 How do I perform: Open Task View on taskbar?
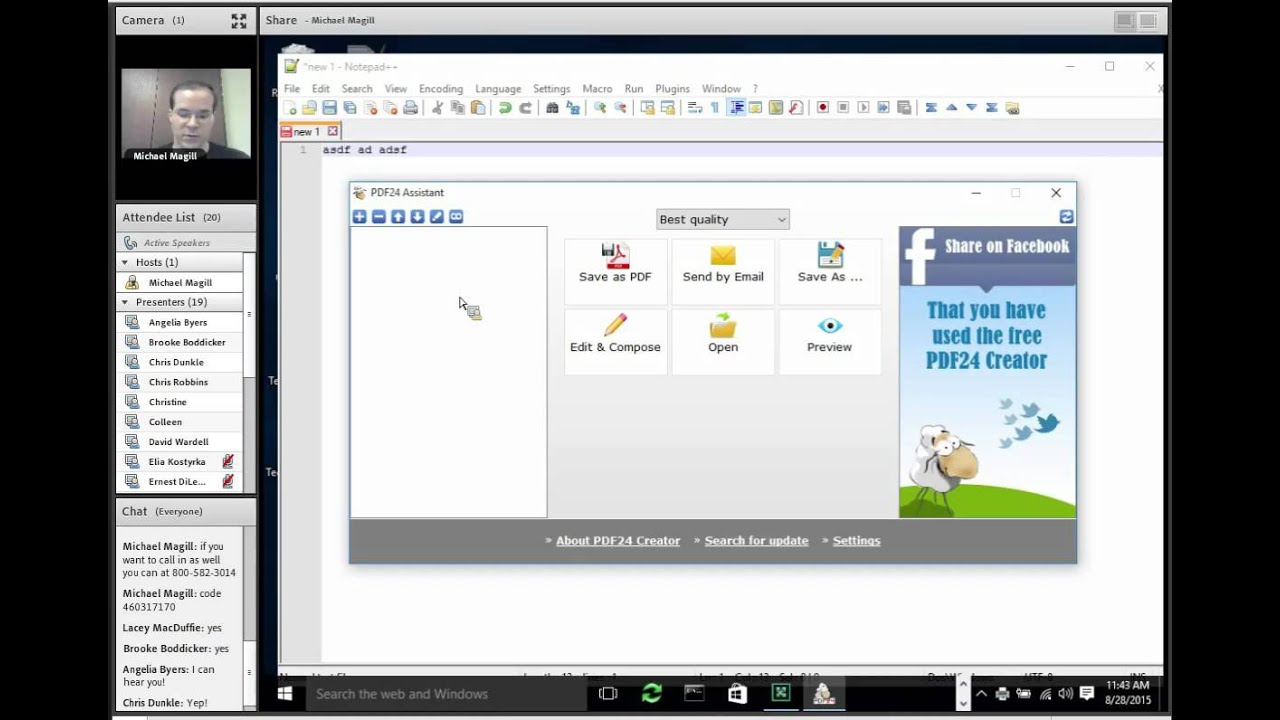point(608,693)
